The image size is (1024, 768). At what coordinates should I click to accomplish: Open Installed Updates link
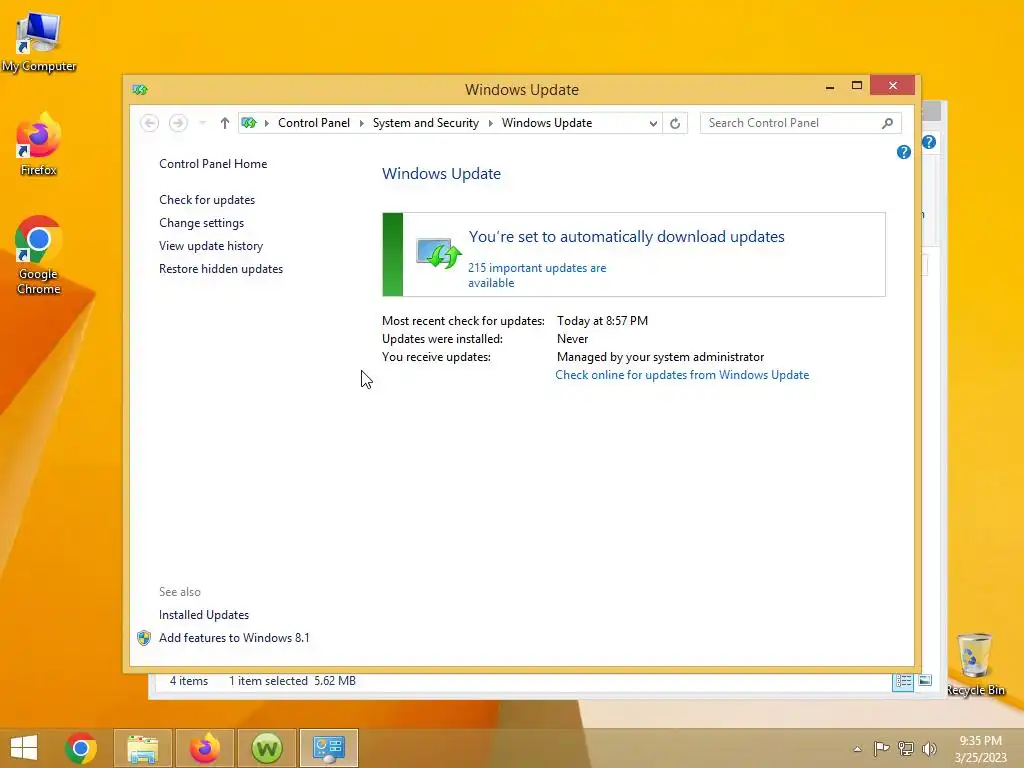coord(204,615)
